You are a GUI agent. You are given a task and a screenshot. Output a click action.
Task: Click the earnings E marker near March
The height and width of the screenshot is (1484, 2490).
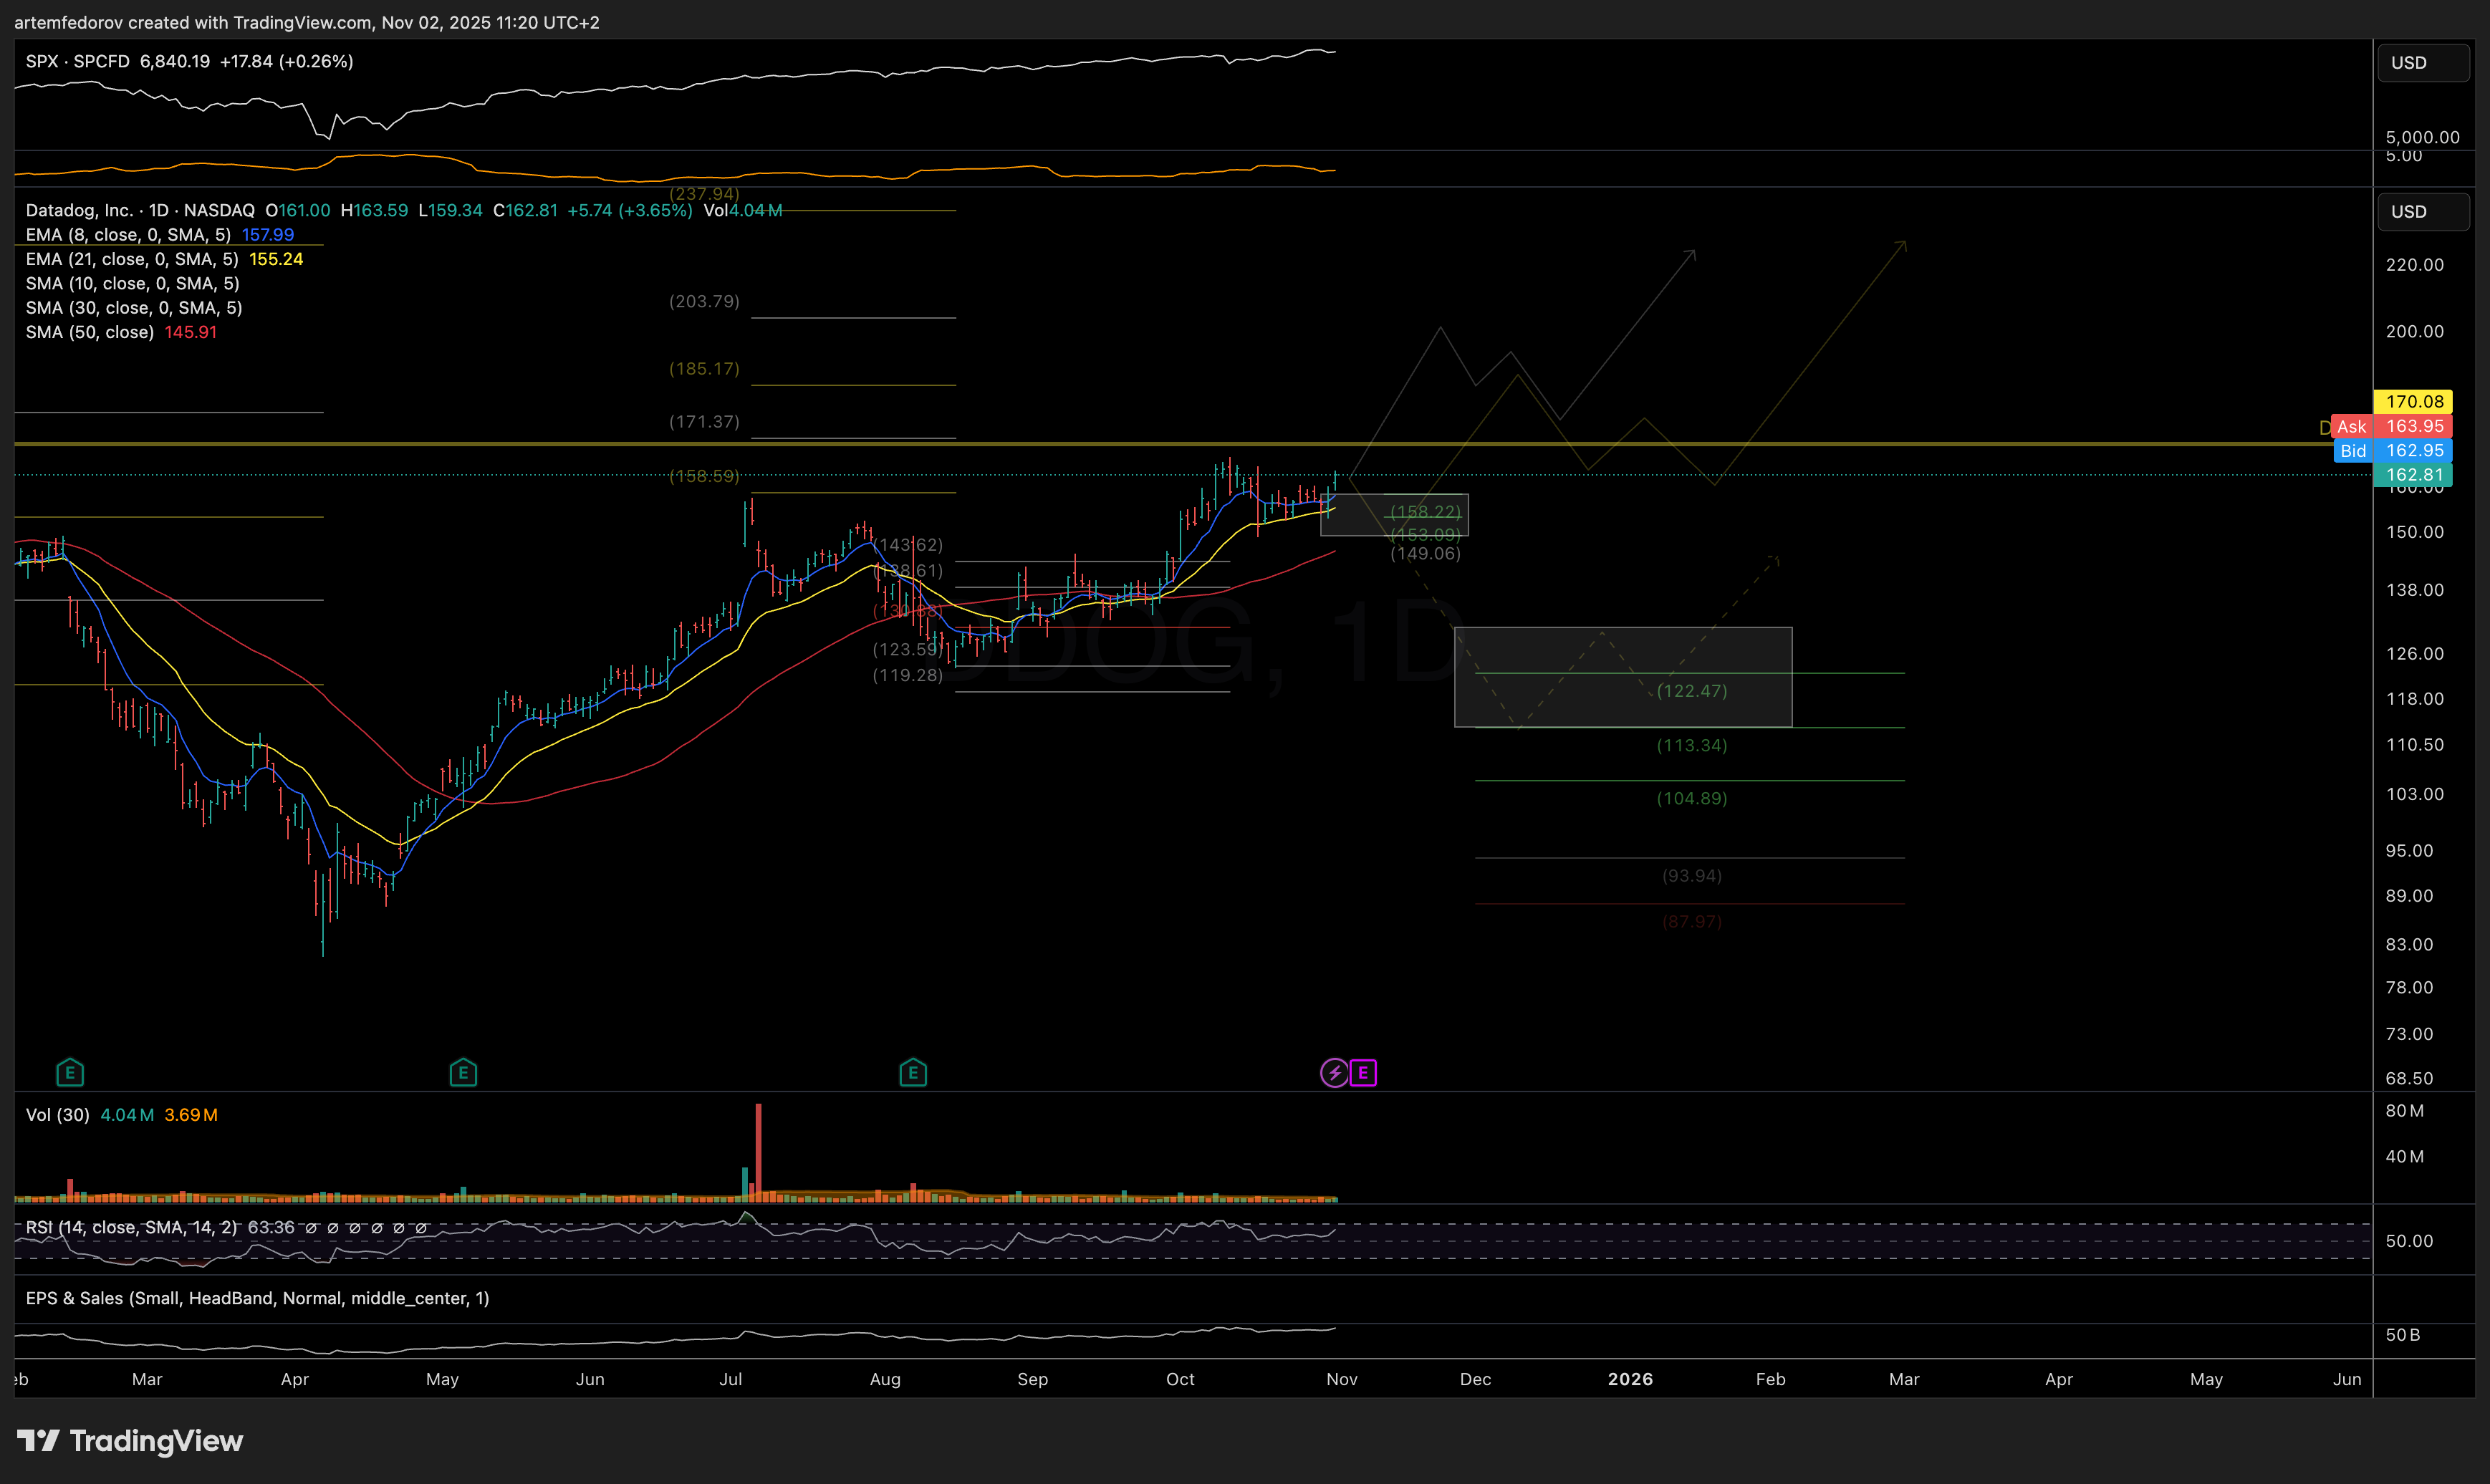(x=69, y=1073)
